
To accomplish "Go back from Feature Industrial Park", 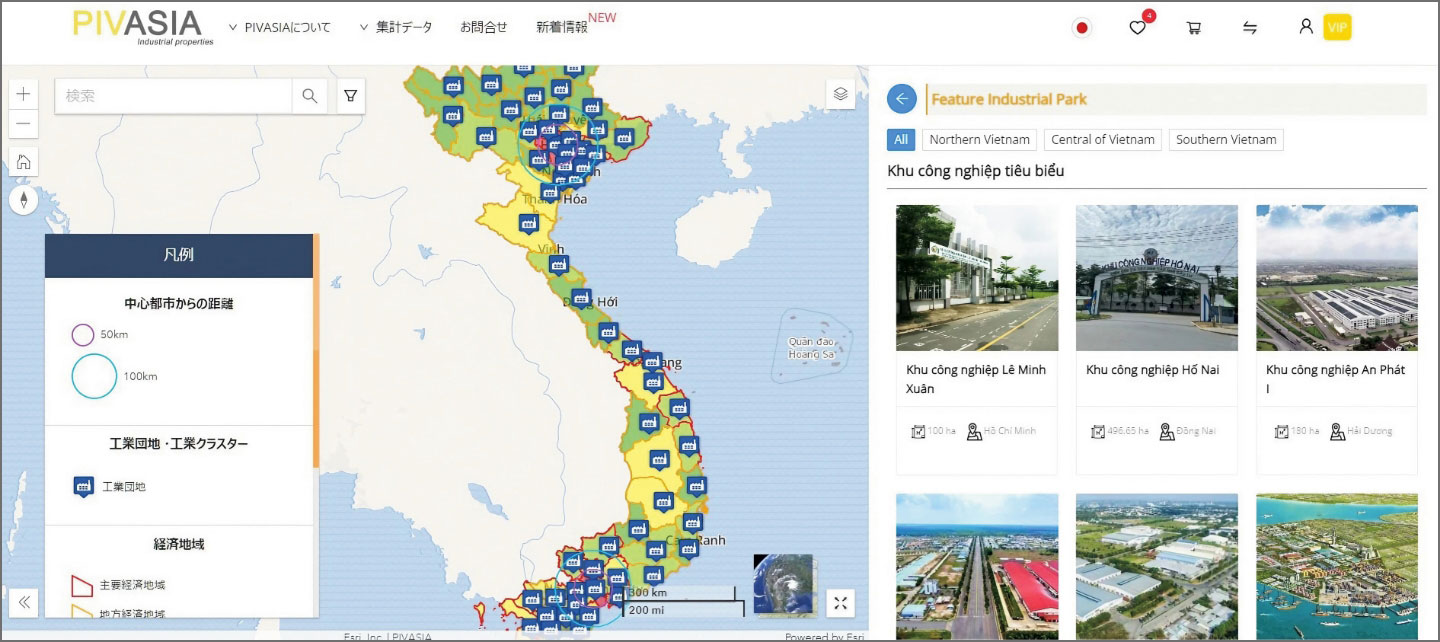I will pyautogui.click(x=902, y=99).
